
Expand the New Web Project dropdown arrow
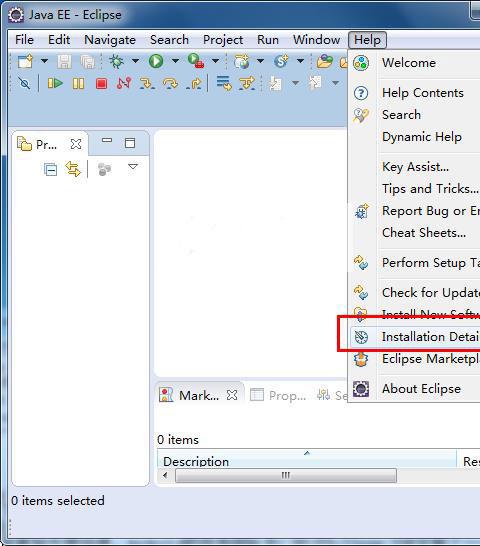point(260,61)
